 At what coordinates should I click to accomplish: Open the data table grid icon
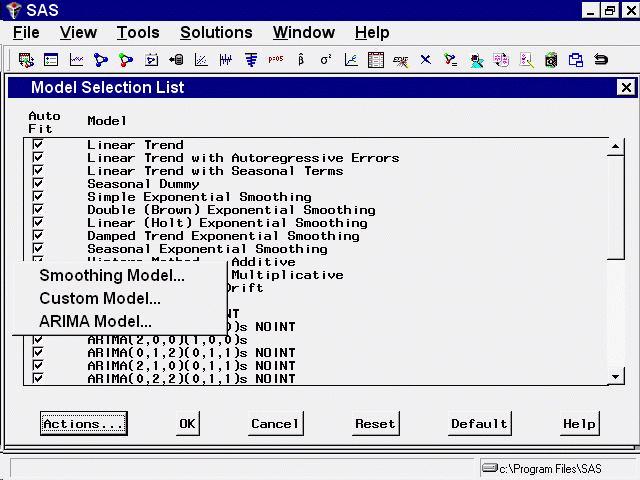376,60
